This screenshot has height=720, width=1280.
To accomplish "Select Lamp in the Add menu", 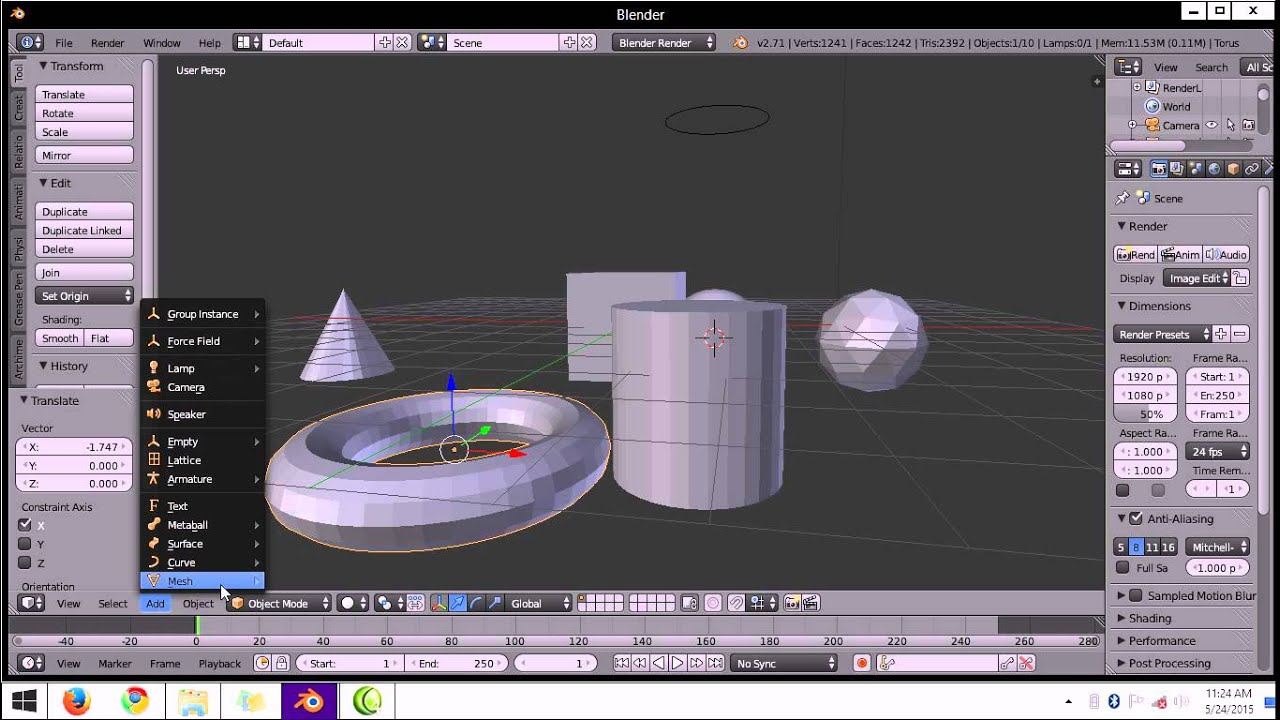I will pyautogui.click(x=201, y=368).
